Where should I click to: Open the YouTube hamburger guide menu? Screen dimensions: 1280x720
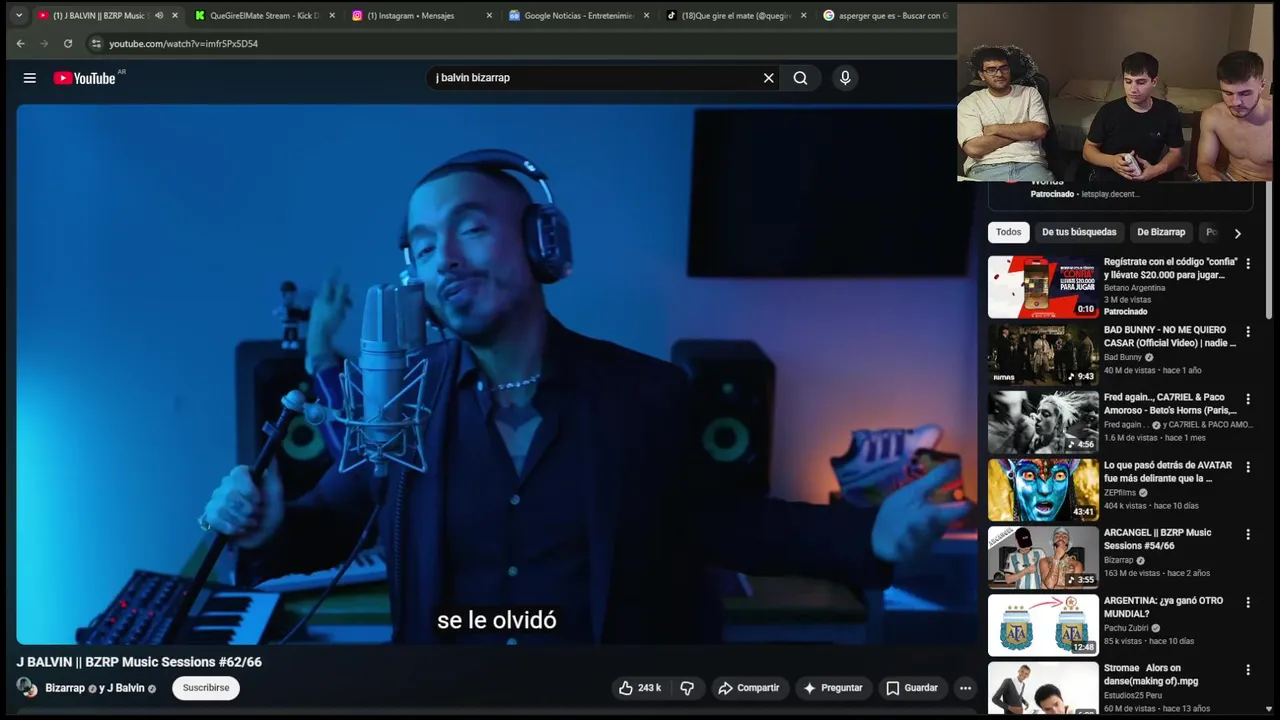pyautogui.click(x=30, y=78)
